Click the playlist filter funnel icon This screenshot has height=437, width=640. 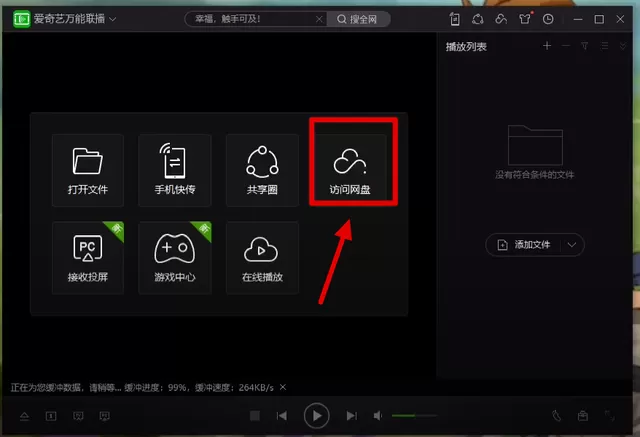pos(584,46)
